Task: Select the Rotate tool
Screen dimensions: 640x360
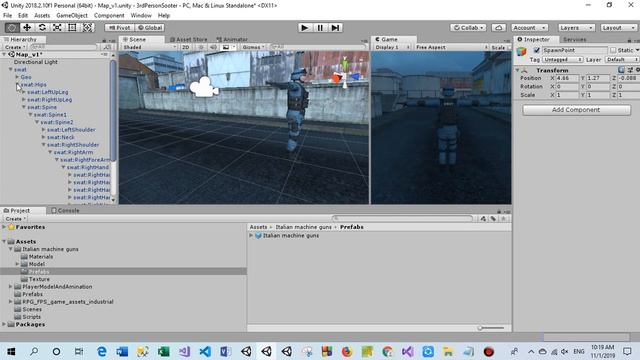Action: (42, 27)
